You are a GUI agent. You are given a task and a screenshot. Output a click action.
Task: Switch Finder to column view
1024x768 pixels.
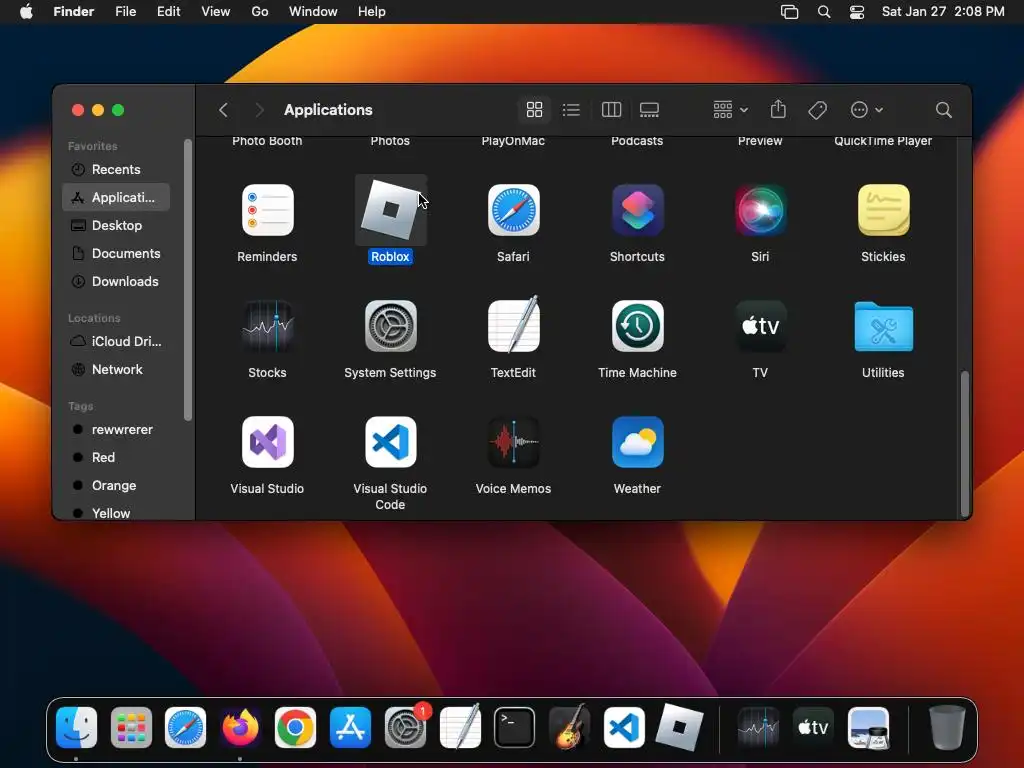tap(611, 110)
